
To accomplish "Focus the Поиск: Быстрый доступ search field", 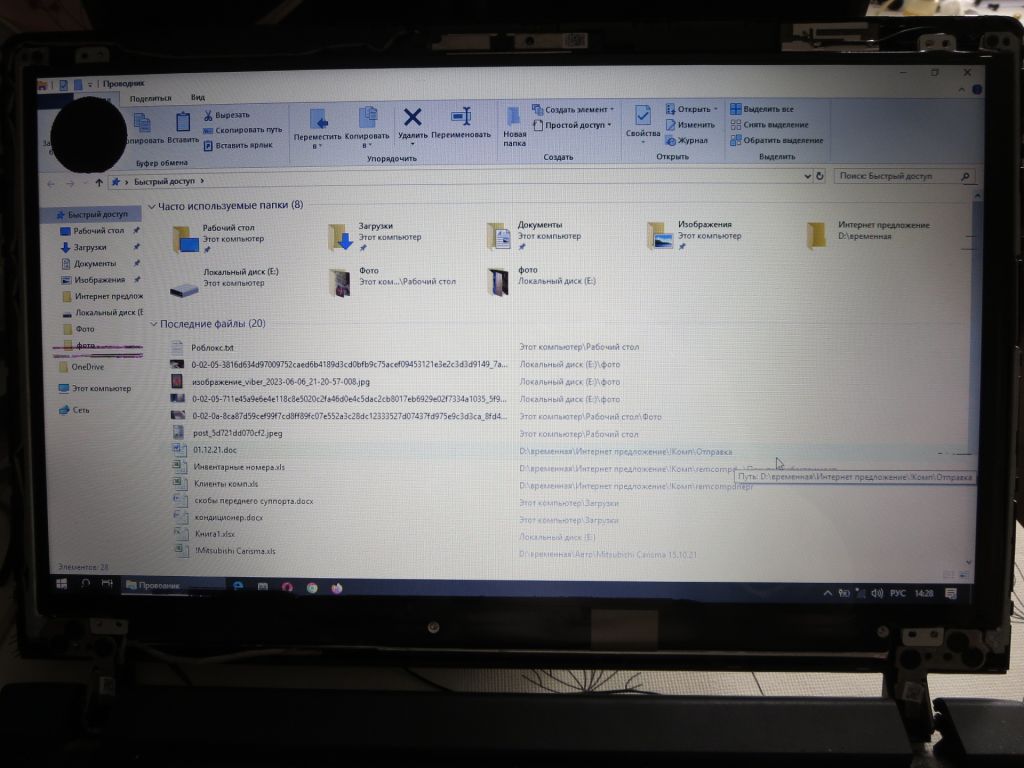I will point(904,176).
